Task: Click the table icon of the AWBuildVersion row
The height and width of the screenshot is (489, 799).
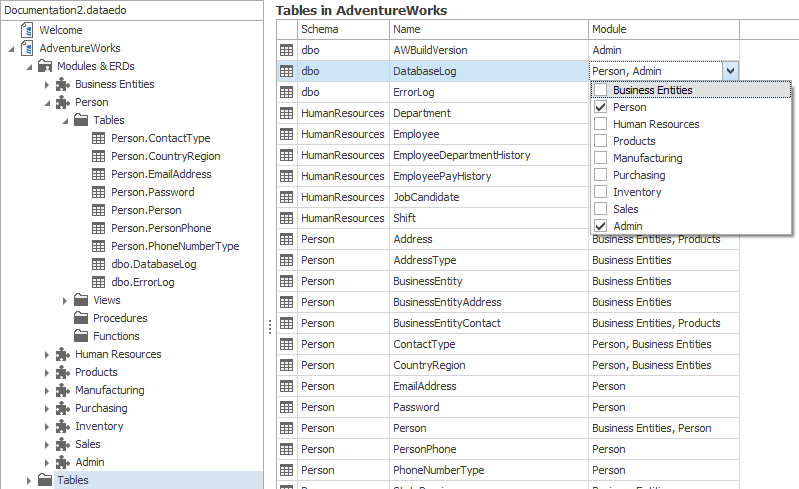Action: (x=286, y=50)
